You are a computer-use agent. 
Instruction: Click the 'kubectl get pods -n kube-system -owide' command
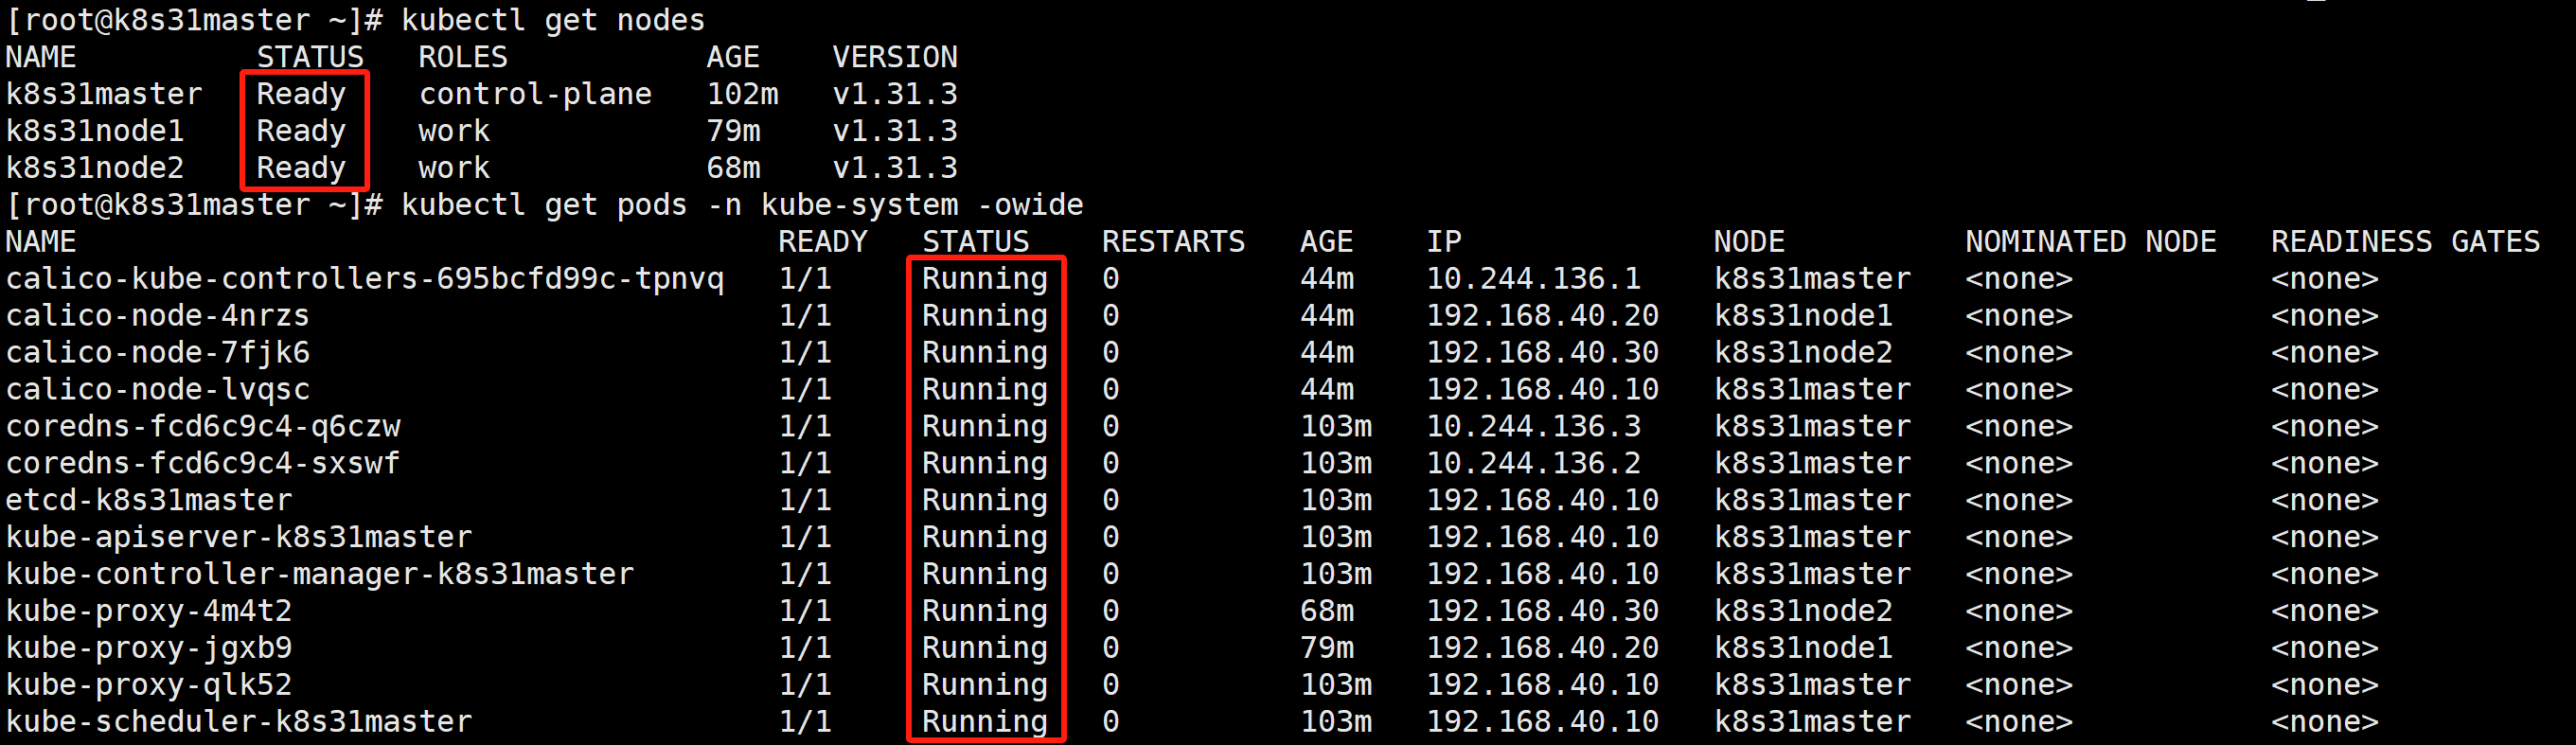[x=742, y=205]
